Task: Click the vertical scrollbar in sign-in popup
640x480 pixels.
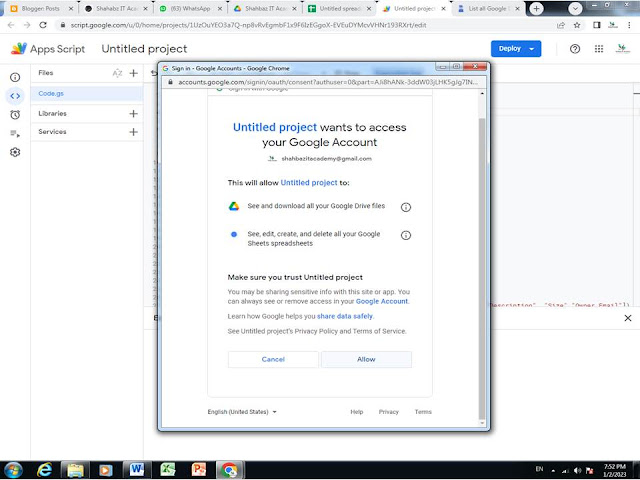Action: (x=482, y=269)
